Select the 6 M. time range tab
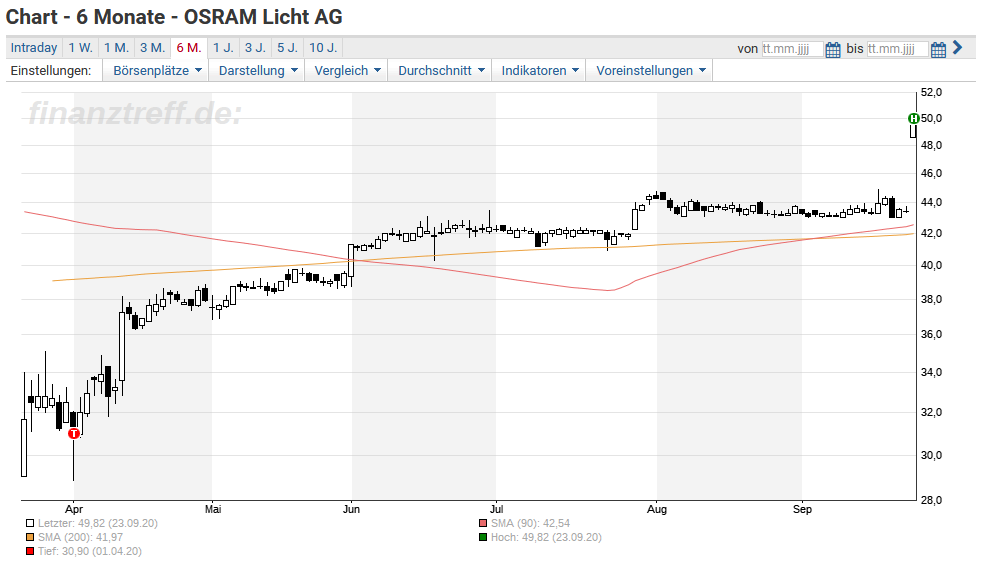Viewport: 988px width, 566px height. (189, 48)
